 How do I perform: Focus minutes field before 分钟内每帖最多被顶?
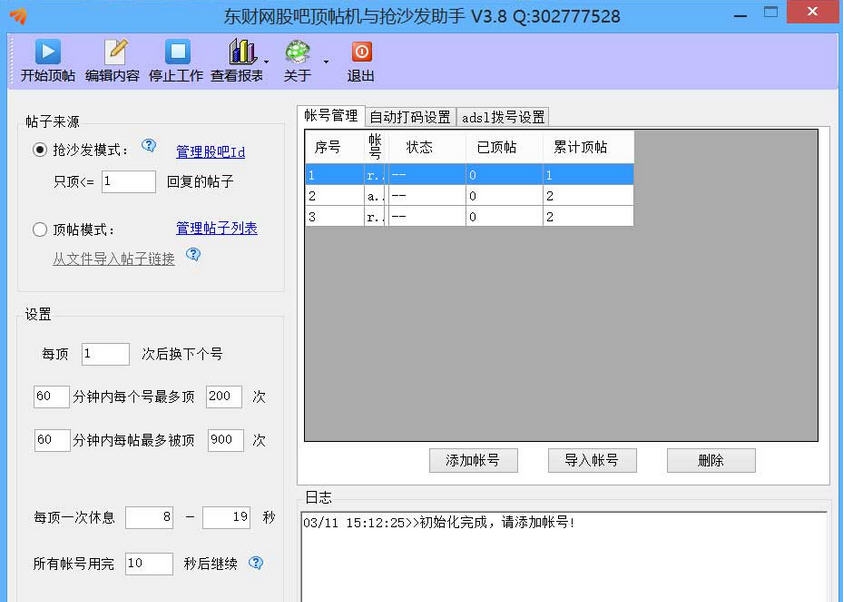click(x=52, y=440)
